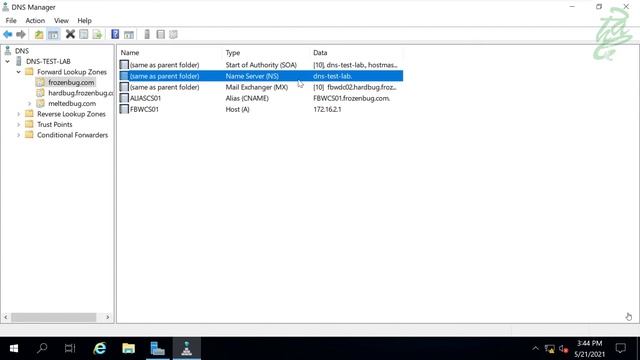The image size is (640, 360).
Task: Click the Name Server record icon
Action: [x=124, y=76]
